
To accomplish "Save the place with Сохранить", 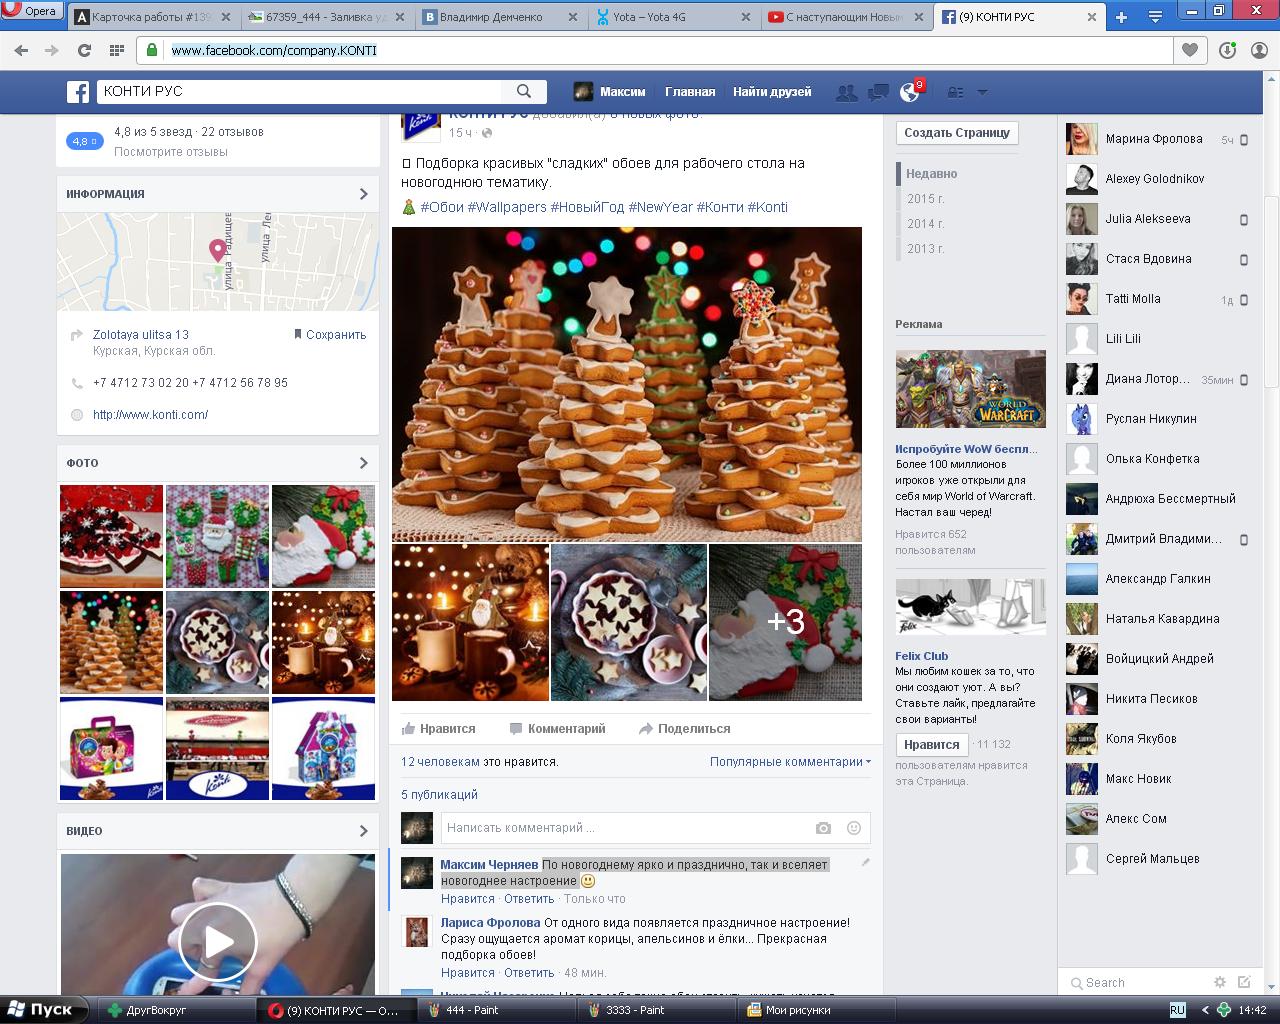I will 330,335.
